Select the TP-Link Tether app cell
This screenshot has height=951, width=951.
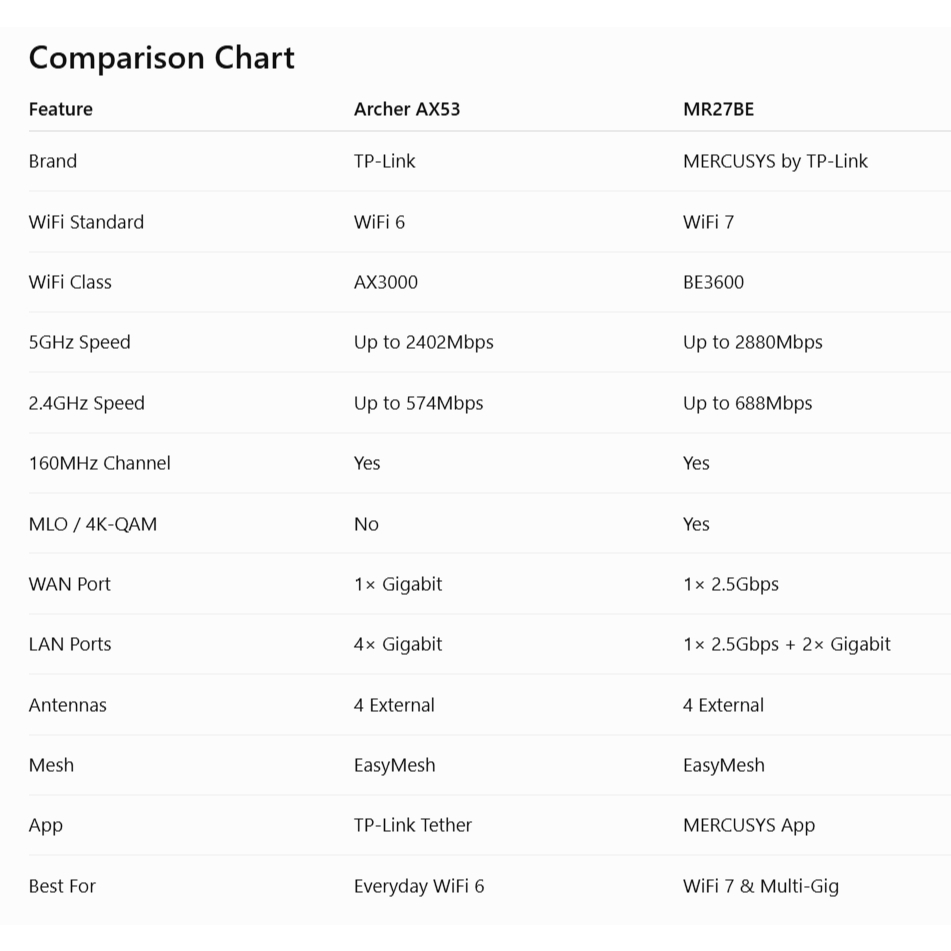(413, 825)
